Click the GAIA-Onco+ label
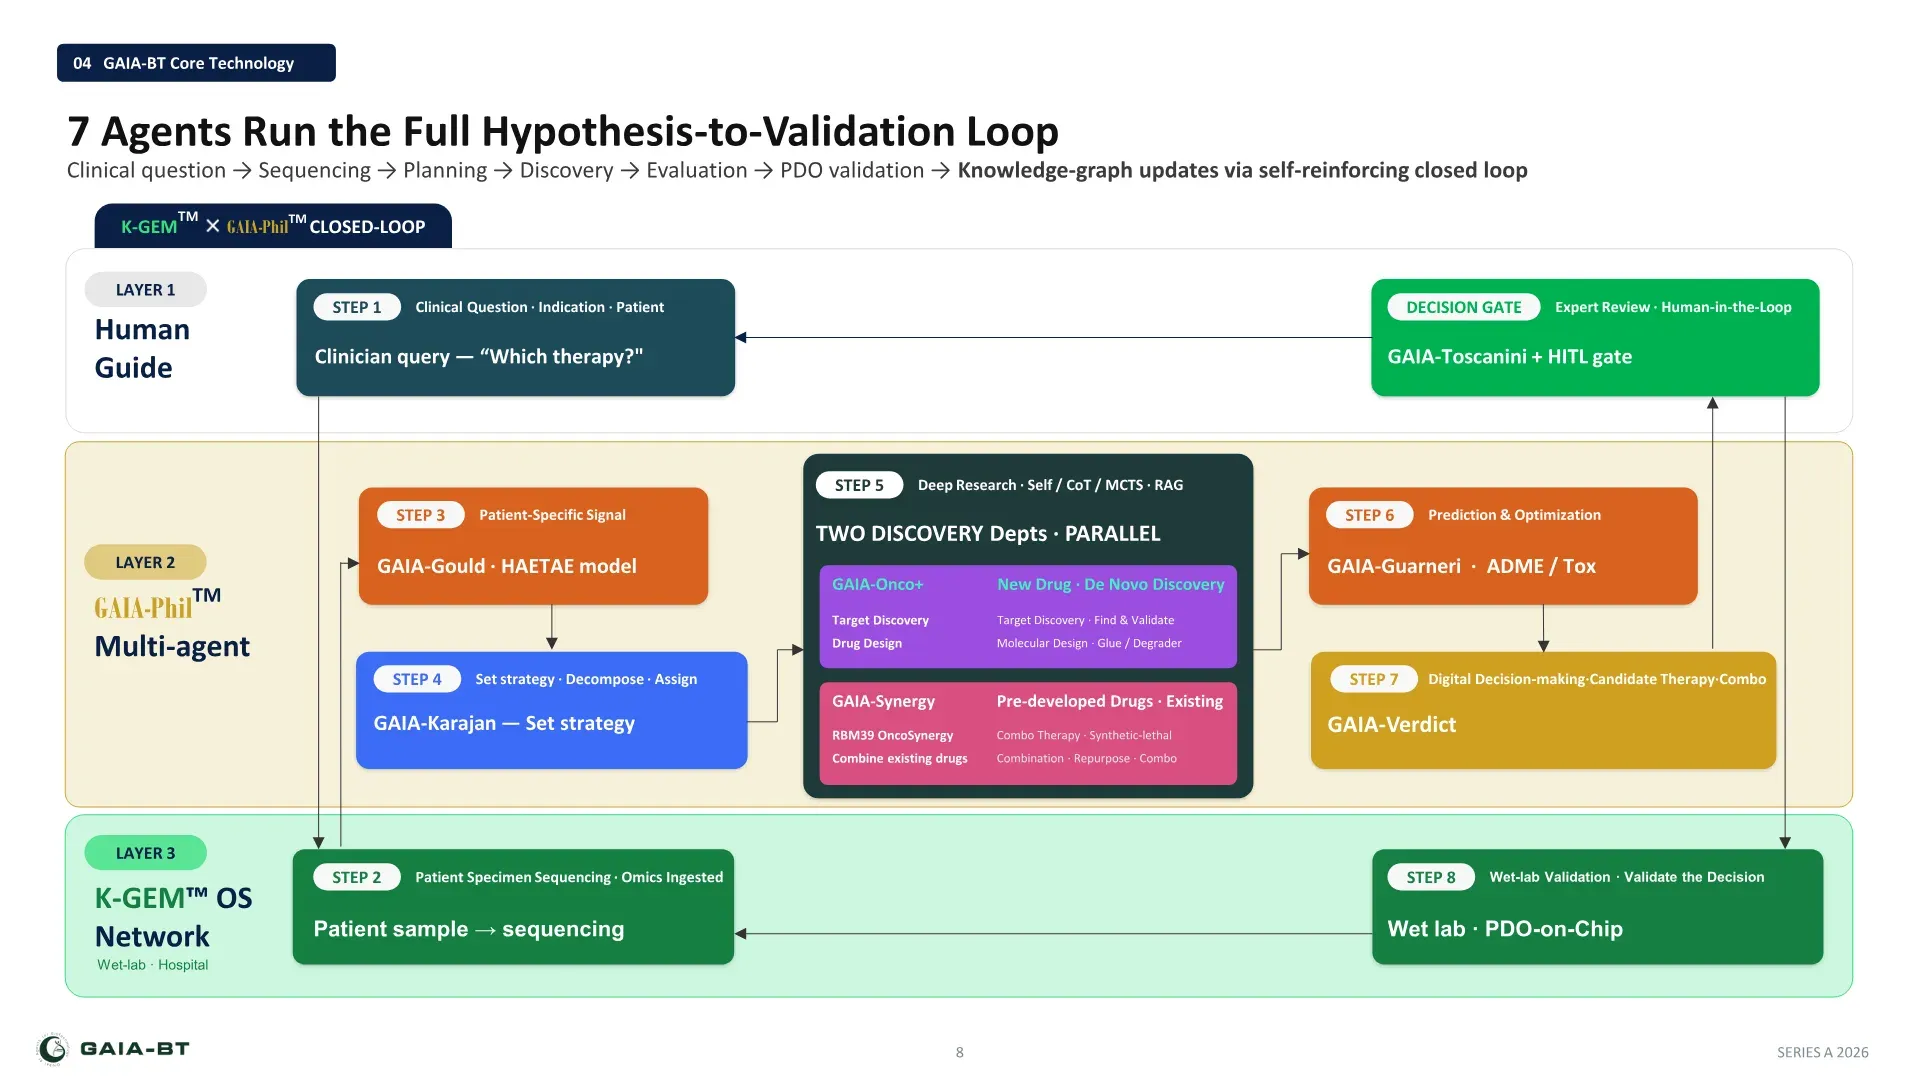The width and height of the screenshot is (1919, 1080). [878, 584]
